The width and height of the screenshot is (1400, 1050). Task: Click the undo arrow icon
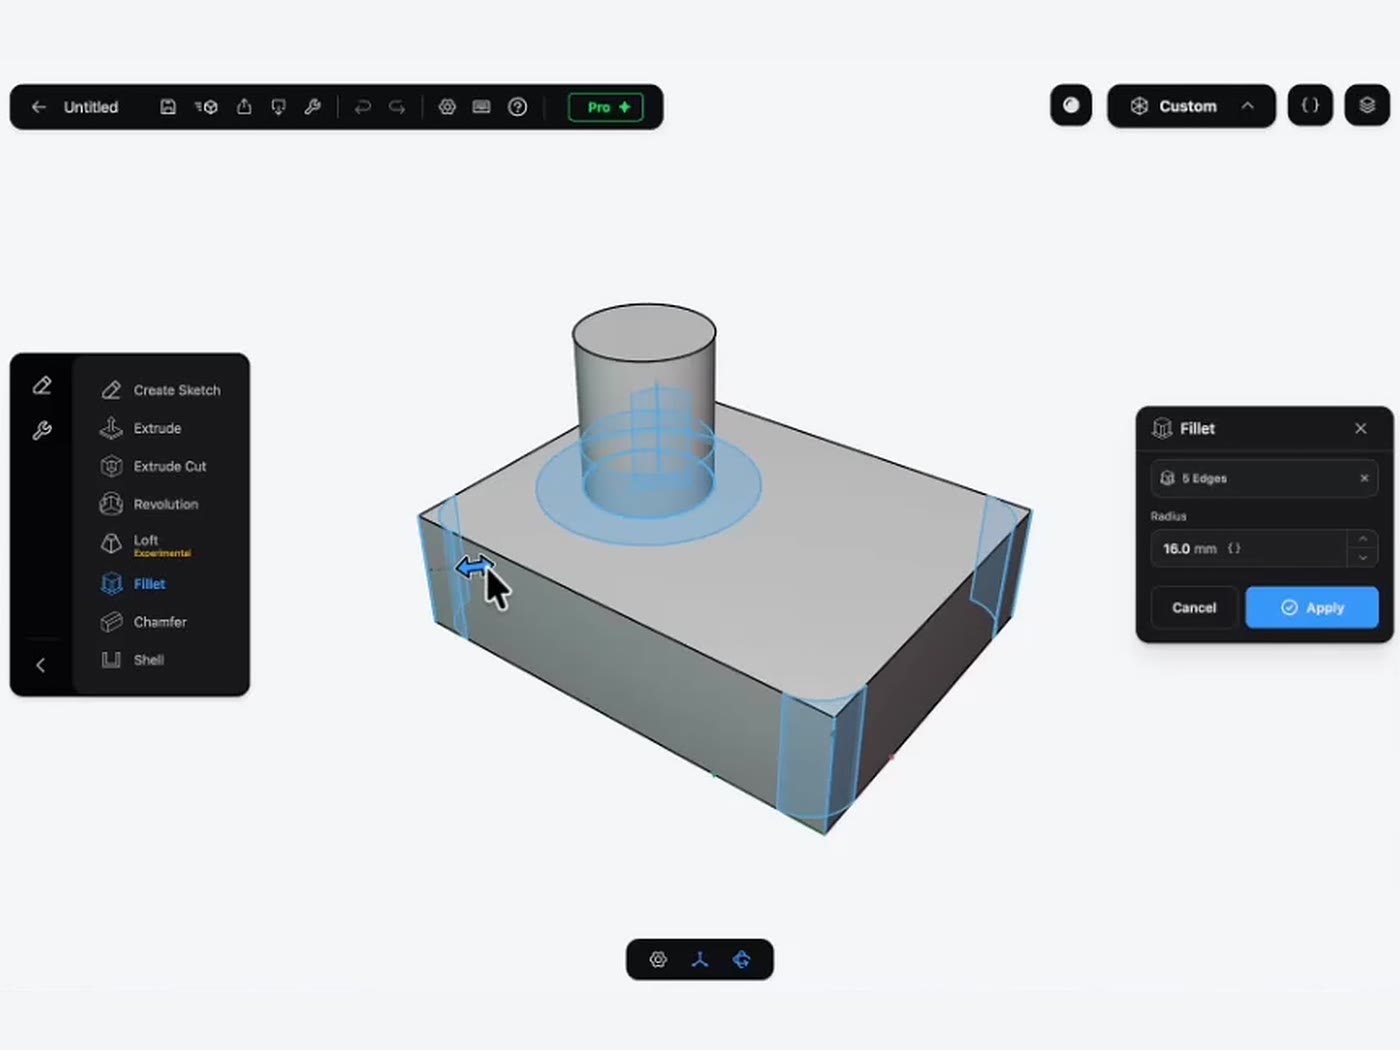(363, 107)
